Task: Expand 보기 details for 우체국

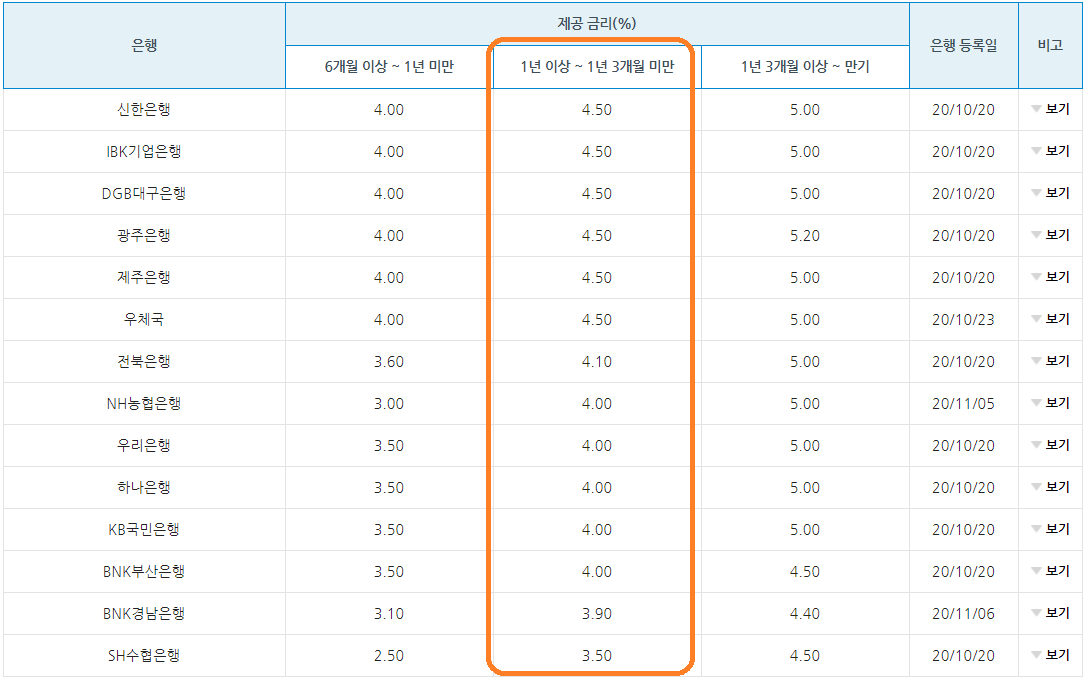Action: coord(1051,320)
